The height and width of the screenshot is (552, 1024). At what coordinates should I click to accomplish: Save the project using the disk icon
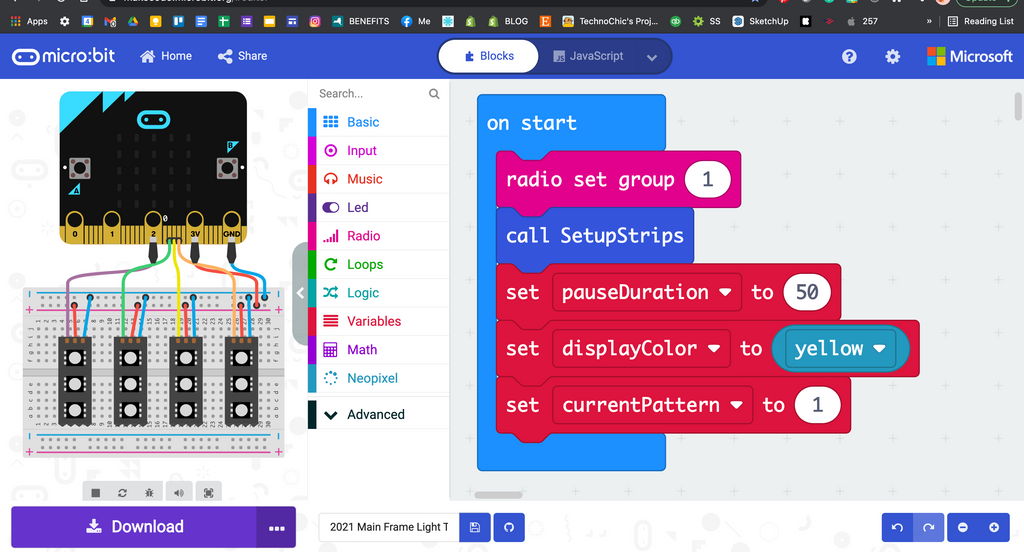[475, 527]
